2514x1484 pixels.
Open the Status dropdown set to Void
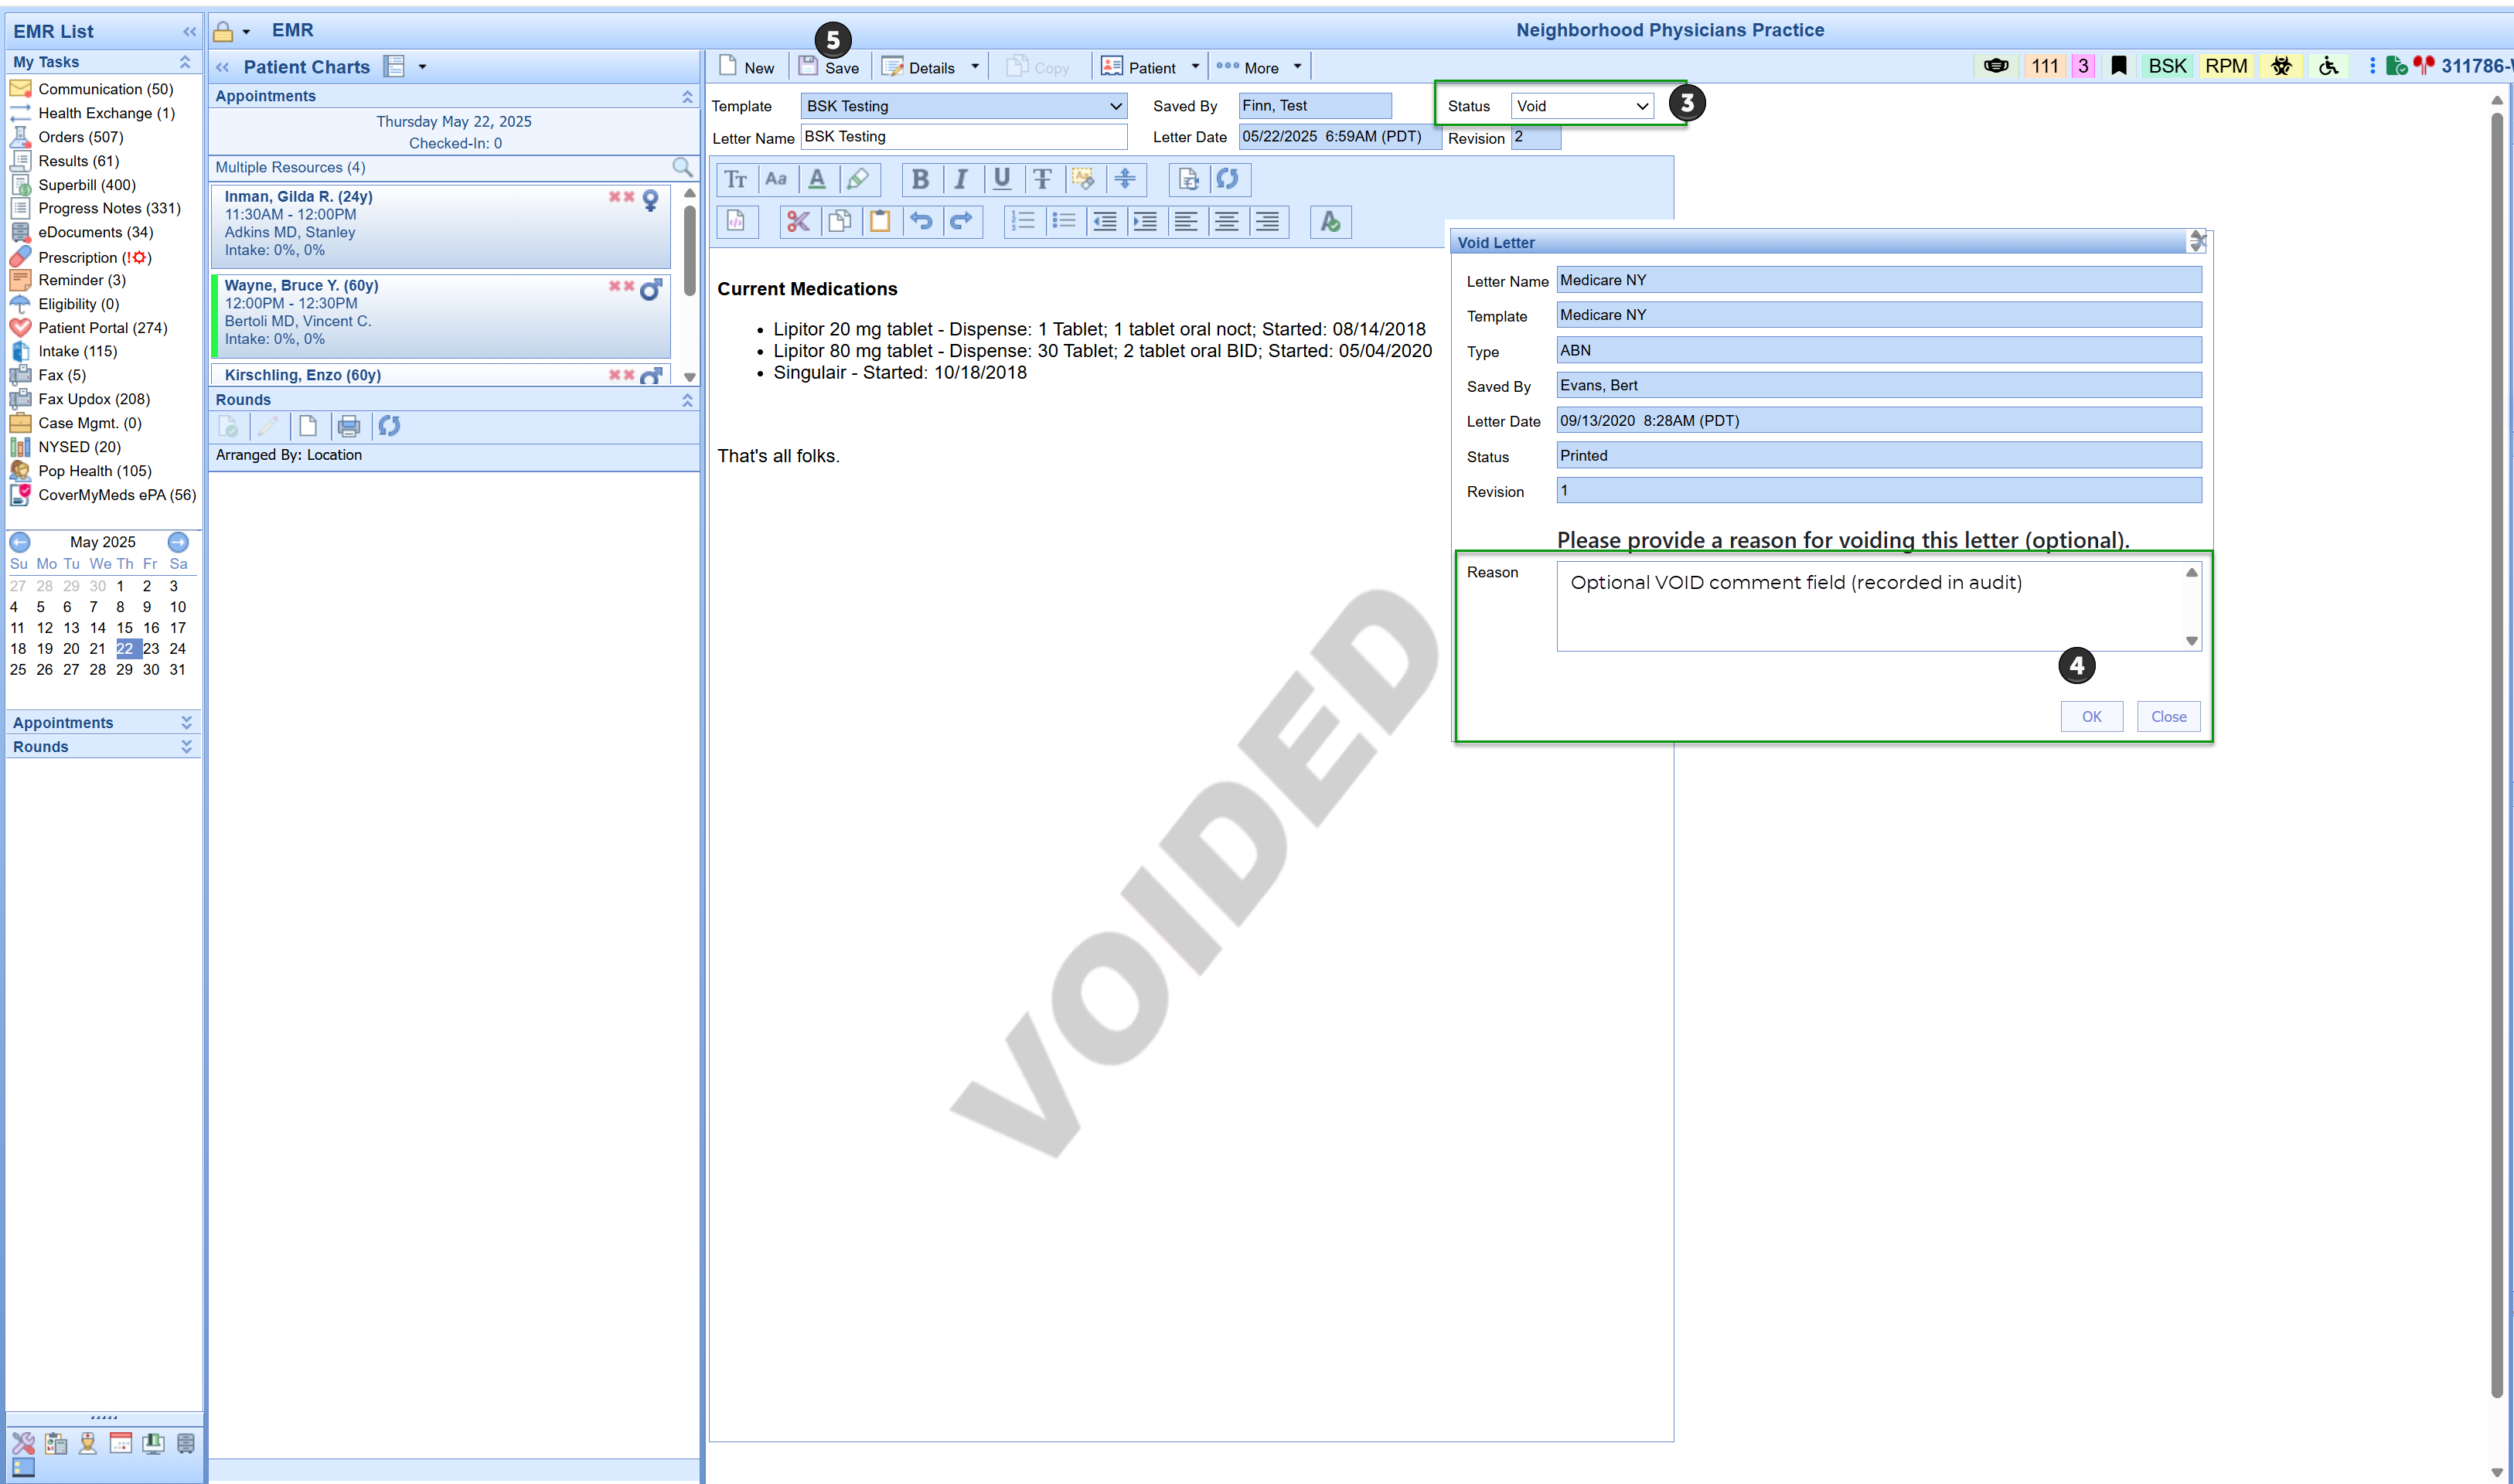1581,106
